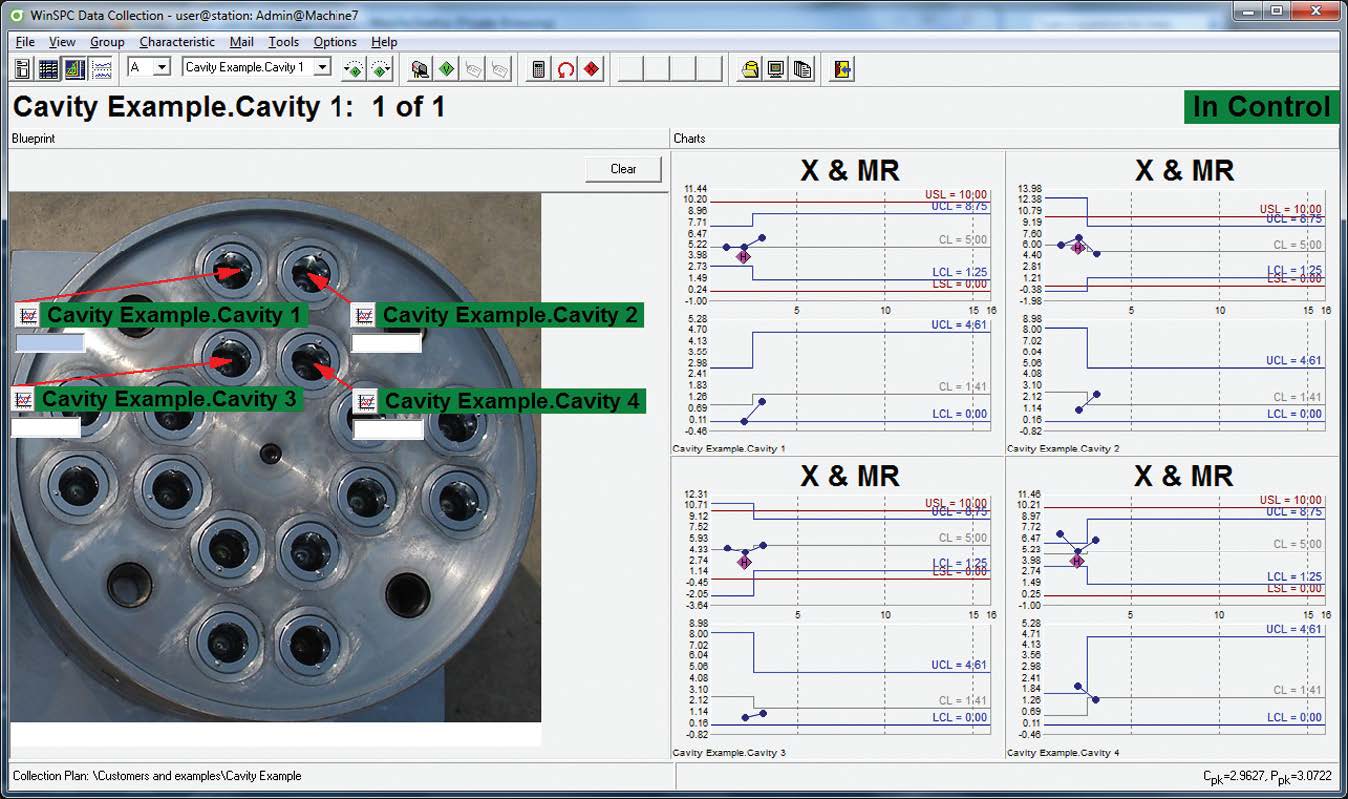Switch to spreadsheet grid view icon
The height and width of the screenshot is (799, 1348).
click(48, 69)
